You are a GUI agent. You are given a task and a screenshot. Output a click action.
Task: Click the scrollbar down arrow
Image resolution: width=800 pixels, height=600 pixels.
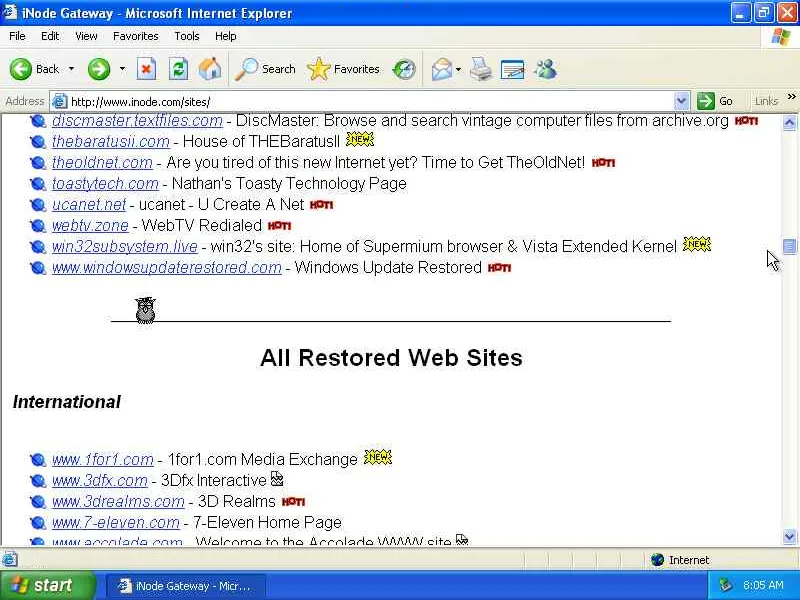click(789, 536)
